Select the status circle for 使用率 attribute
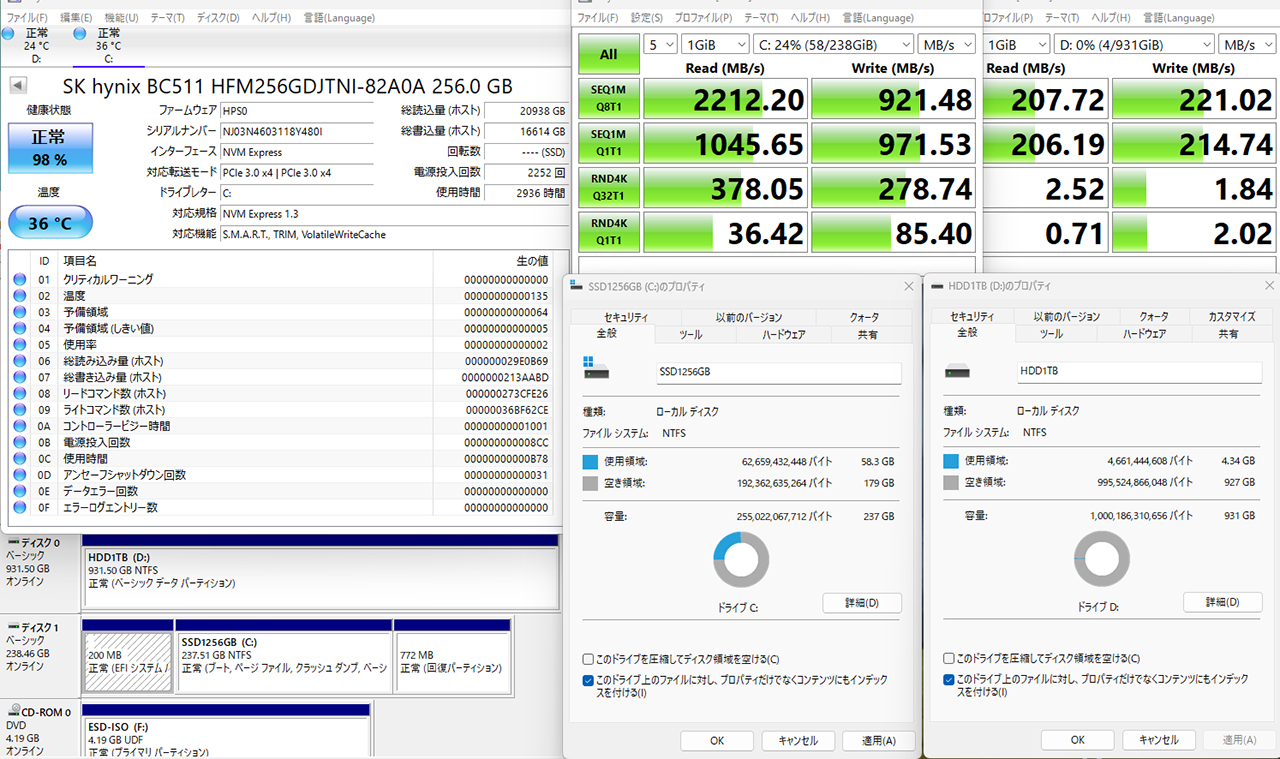This screenshot has height=759, width=1280. point(19,345)
